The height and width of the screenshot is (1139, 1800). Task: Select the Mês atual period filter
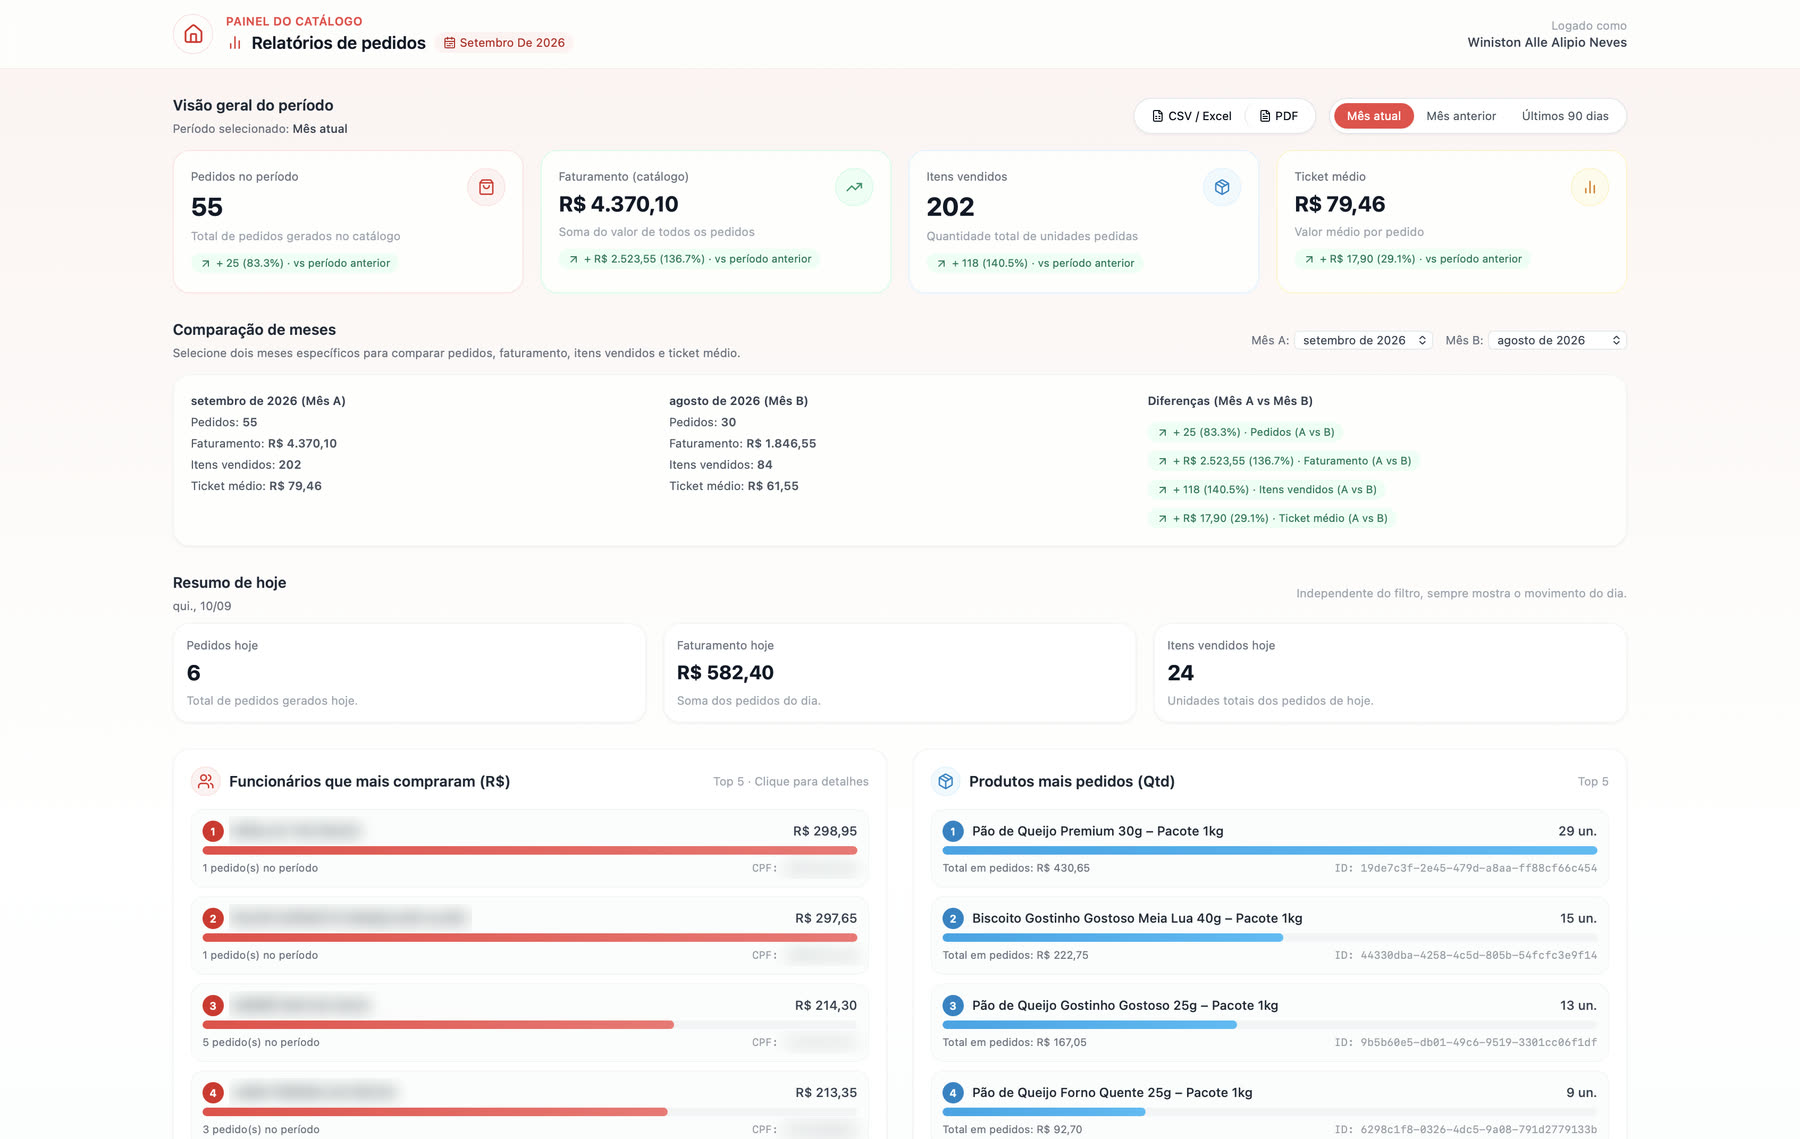point(1373,116)
